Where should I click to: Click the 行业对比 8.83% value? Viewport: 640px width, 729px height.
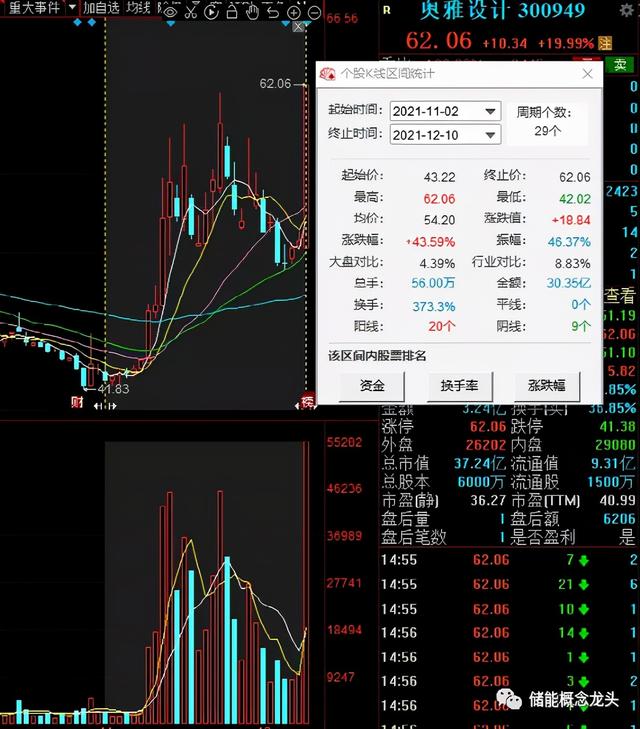tap(573, 264)
